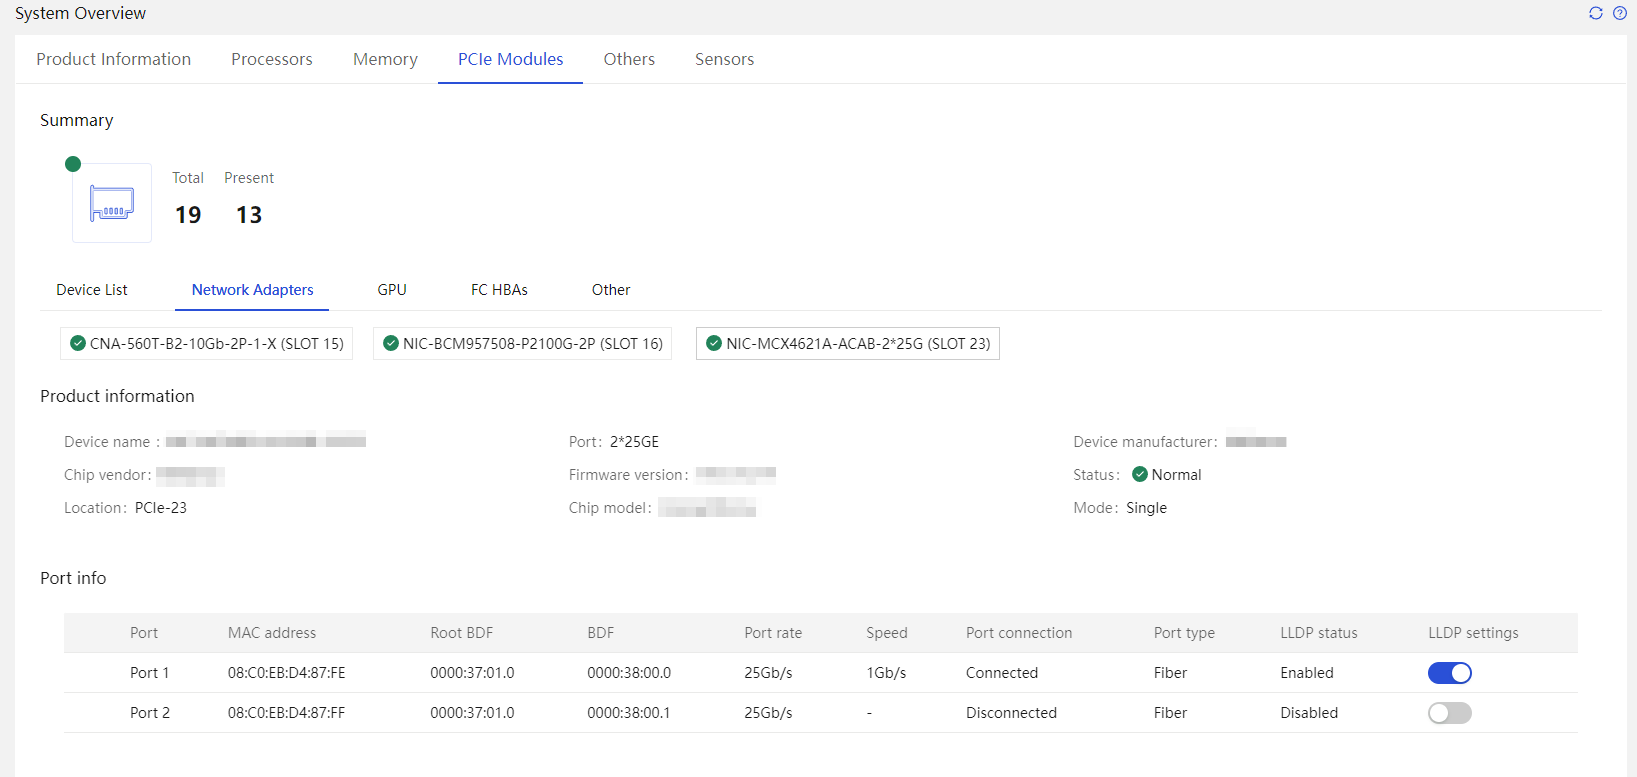Screen dimensions: 1637x777
Task: Select the NIC-BCM957508-P2100G-2P (SLOT 16) adapter
Action: (522, 343)
